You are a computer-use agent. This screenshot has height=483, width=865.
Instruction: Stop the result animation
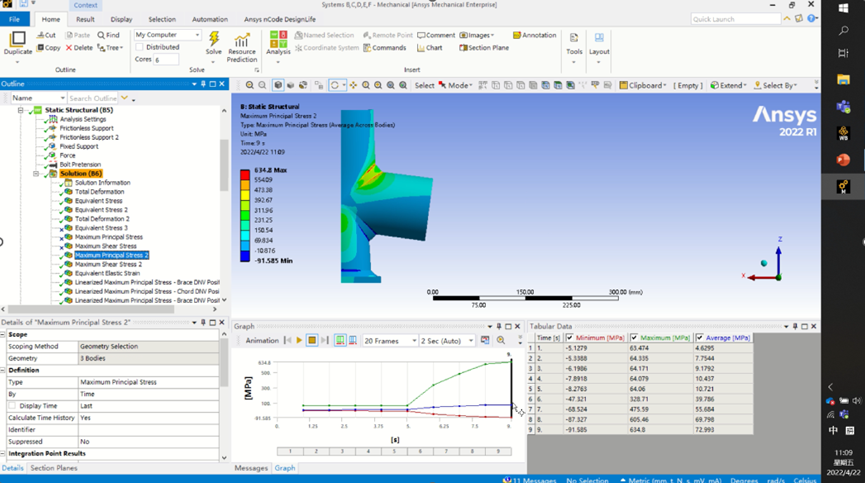[x=312, y=341]
